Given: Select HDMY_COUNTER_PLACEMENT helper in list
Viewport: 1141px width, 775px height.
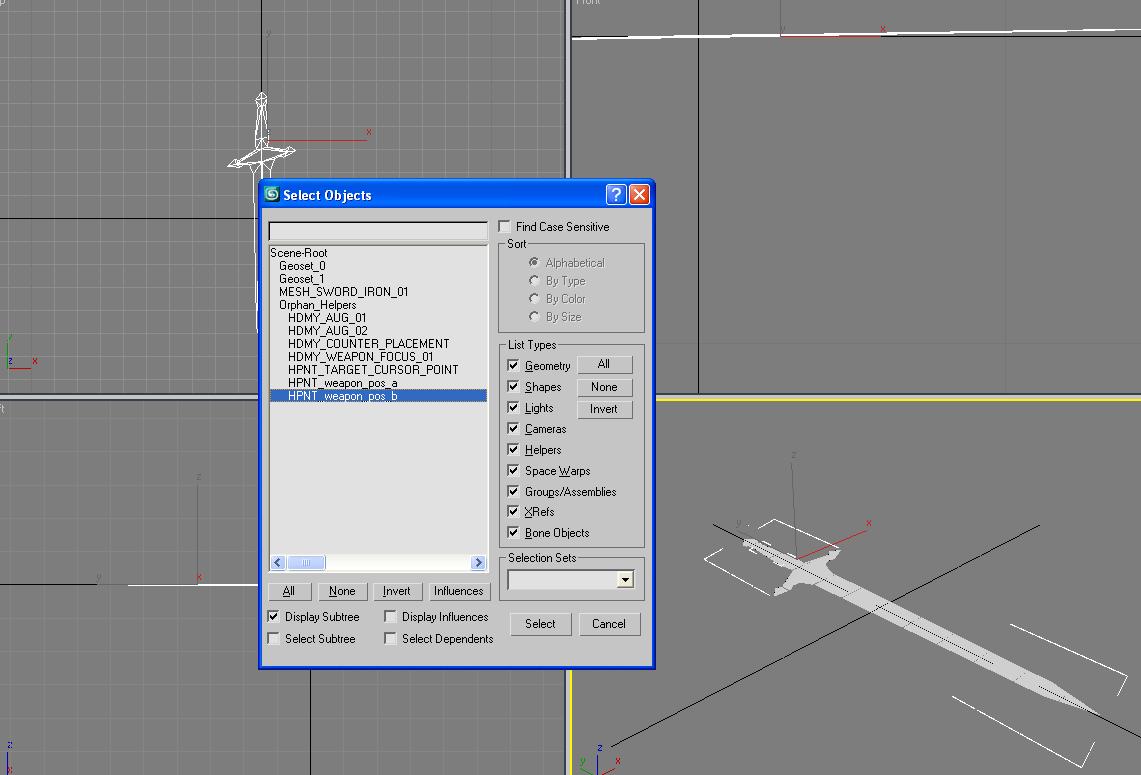Looking at the screenshot, I should pos(368,344).
